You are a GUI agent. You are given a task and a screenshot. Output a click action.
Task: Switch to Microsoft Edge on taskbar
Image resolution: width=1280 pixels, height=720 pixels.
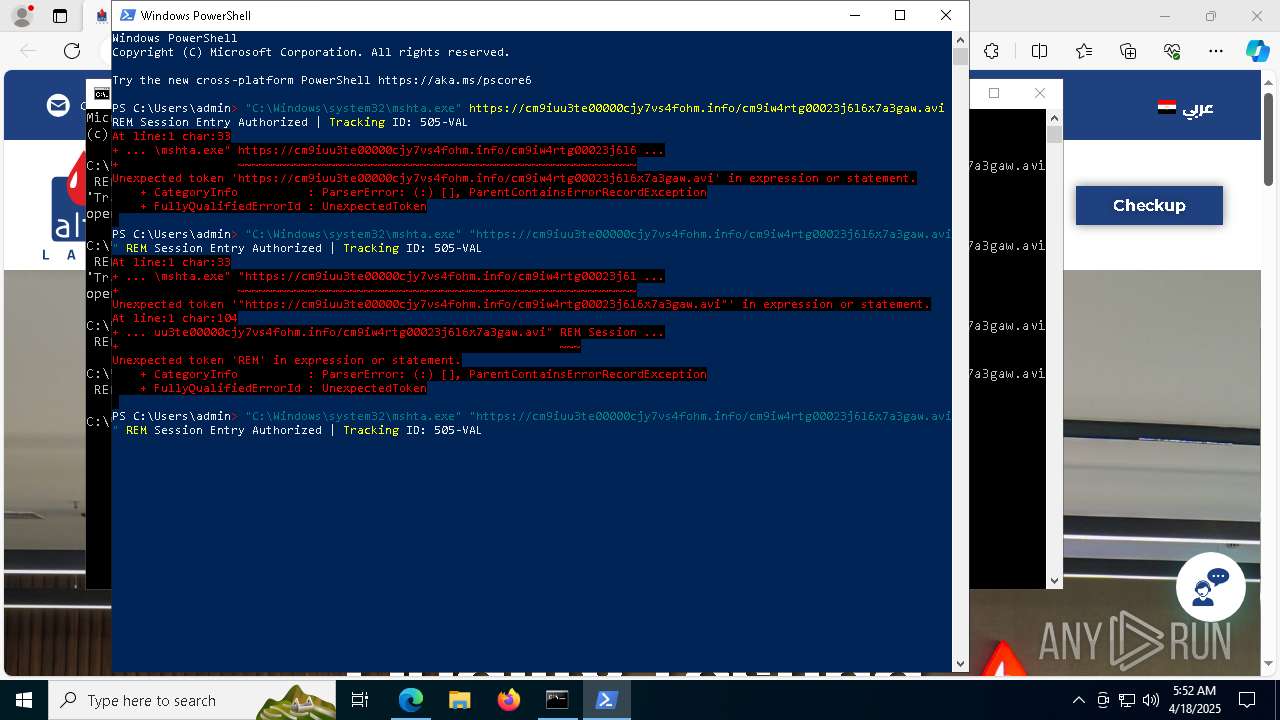point(411,700)
